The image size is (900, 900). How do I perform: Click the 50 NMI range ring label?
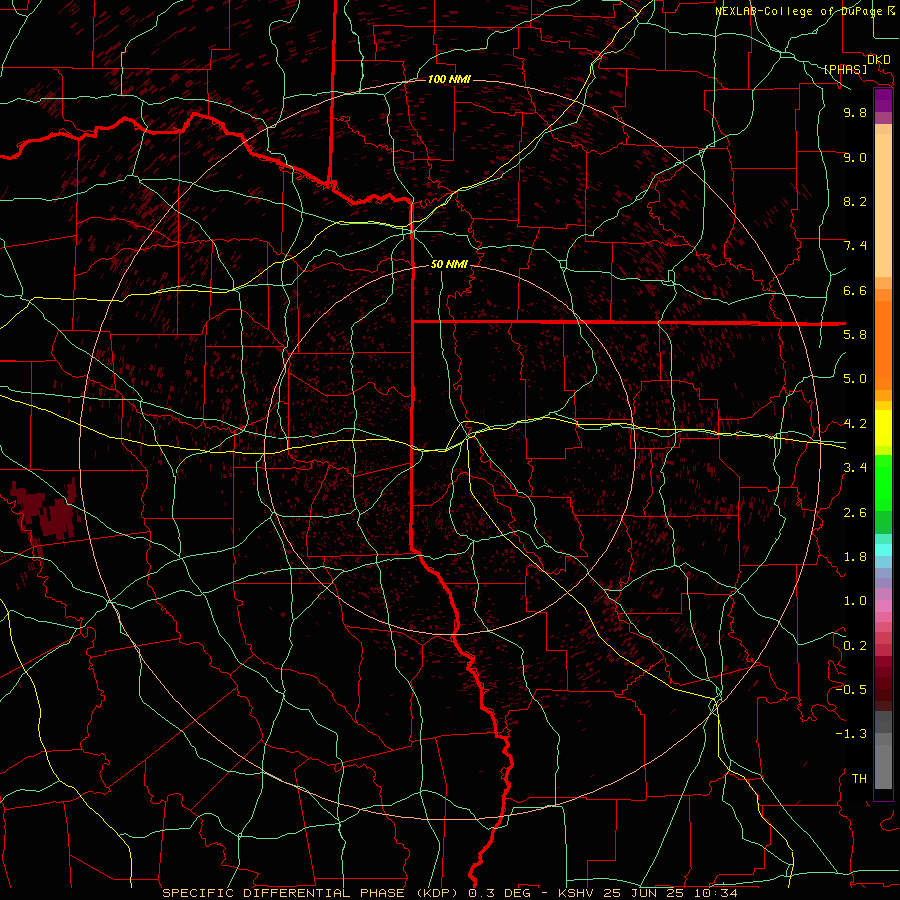[x=449, y=265]
